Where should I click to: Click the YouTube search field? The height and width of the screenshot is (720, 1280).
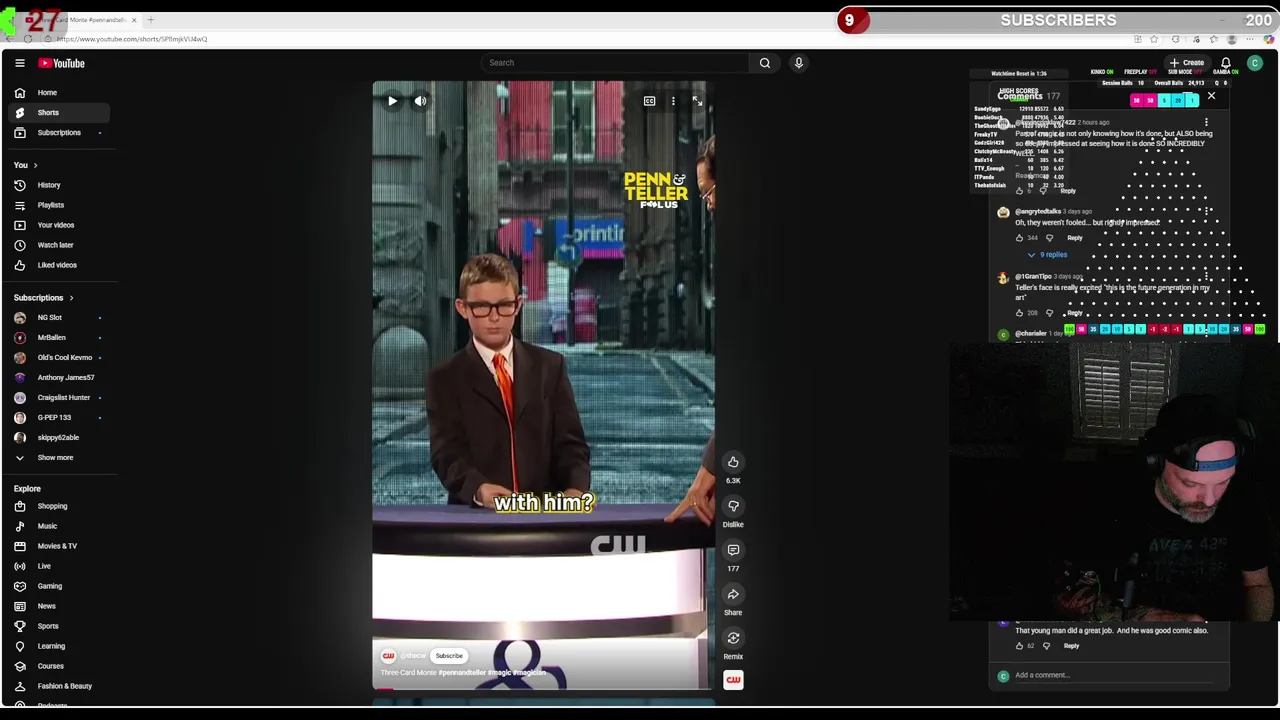point(615,63)
